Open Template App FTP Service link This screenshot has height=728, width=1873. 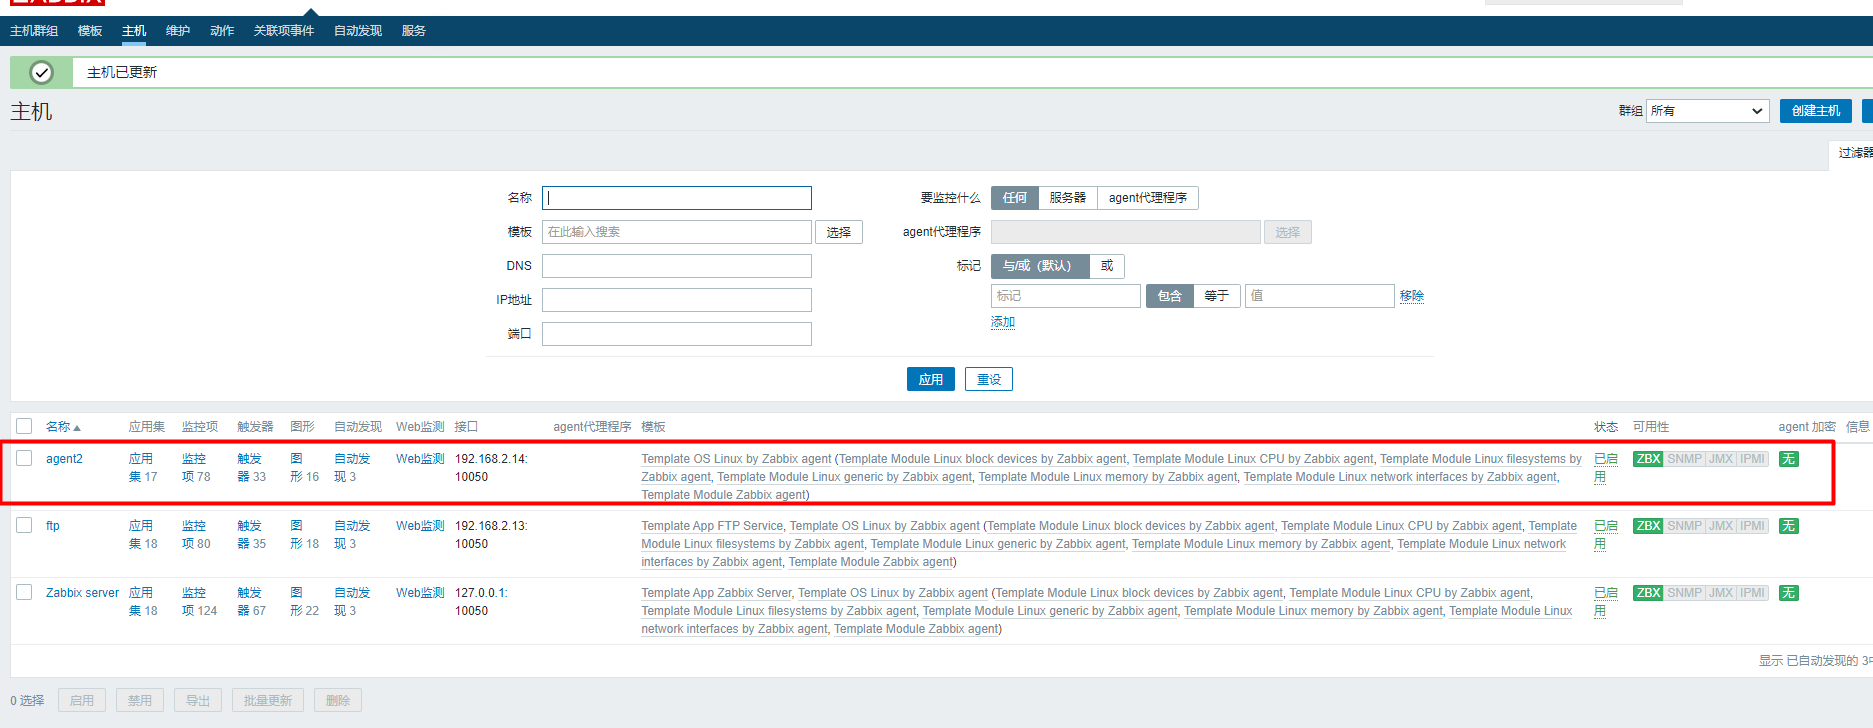(712, 526)
